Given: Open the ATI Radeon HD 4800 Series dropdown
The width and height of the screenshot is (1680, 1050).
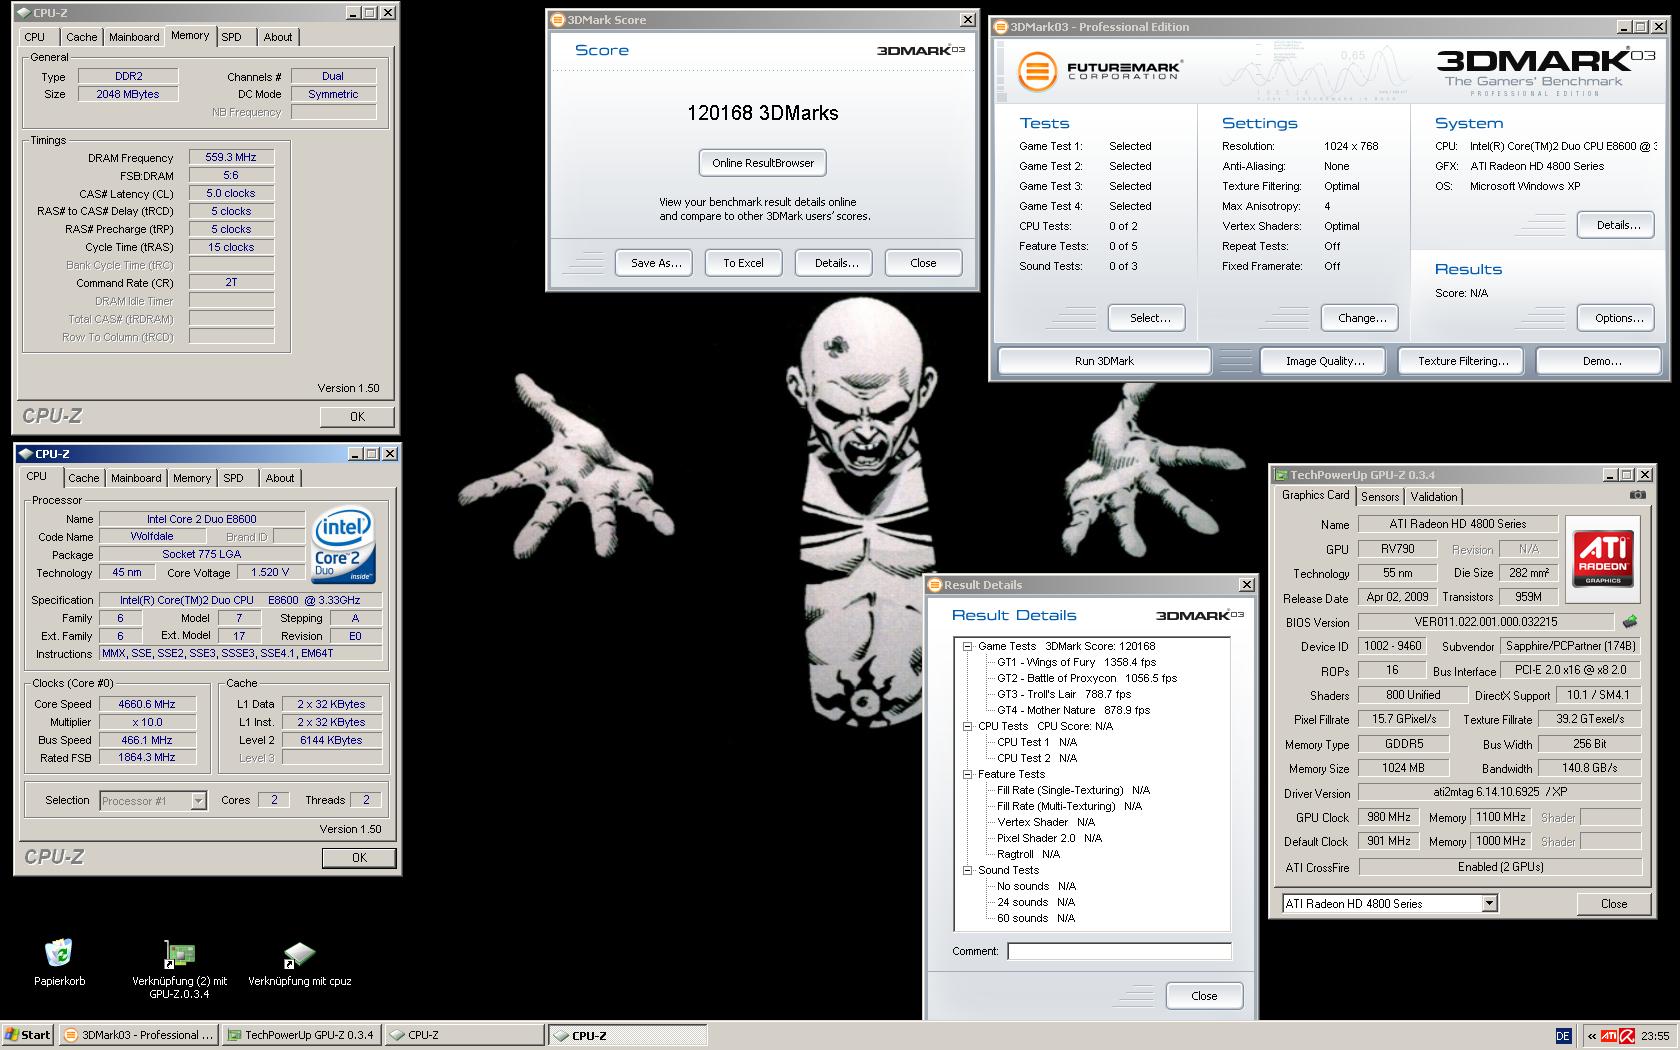Looking at the screenshot, I should click(x=1489, y=904).
